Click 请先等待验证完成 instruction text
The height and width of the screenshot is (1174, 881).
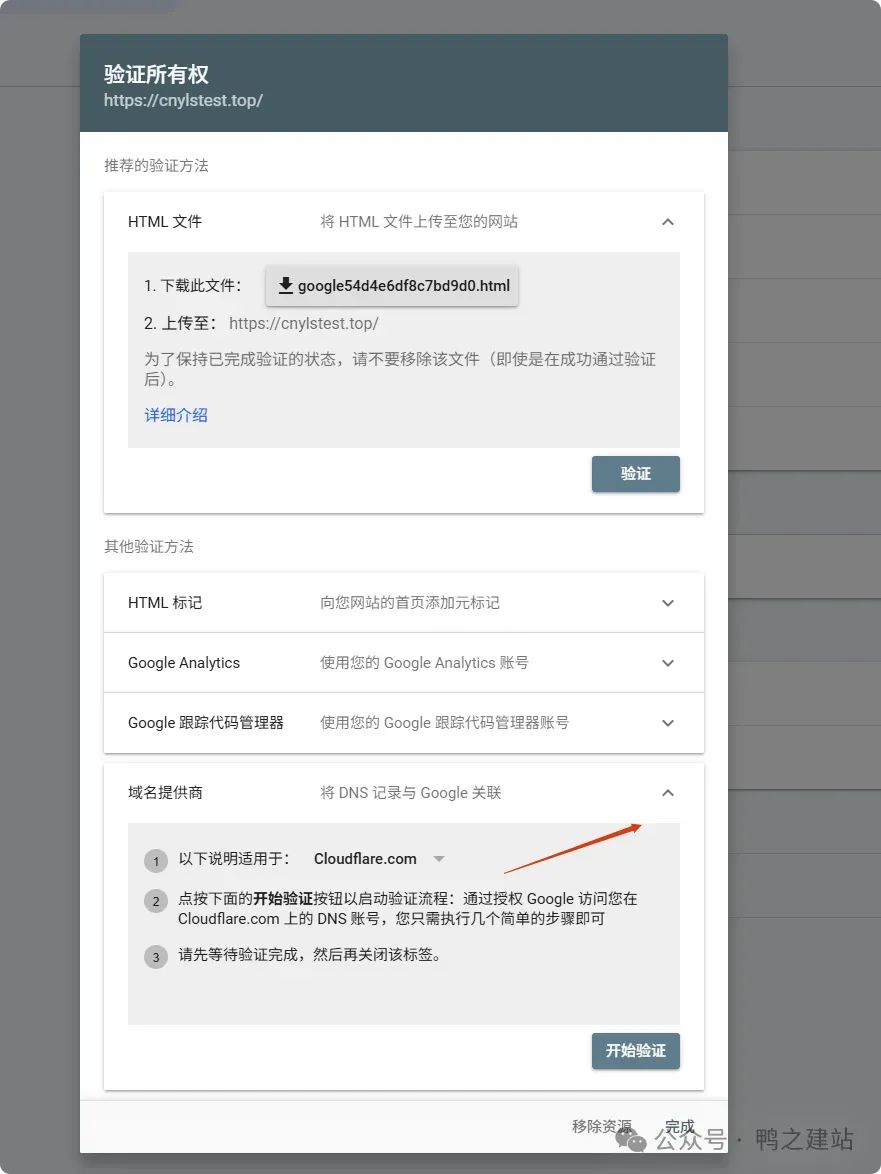309,955
